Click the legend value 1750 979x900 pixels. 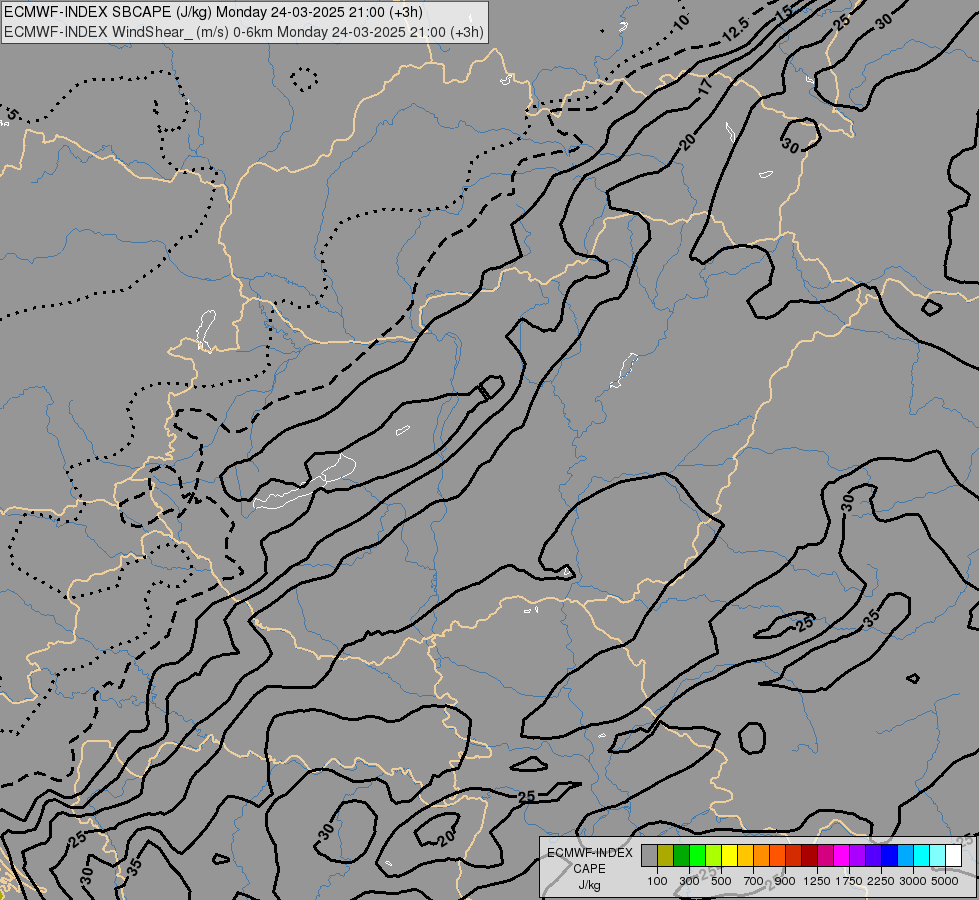(x=849, y=881)
